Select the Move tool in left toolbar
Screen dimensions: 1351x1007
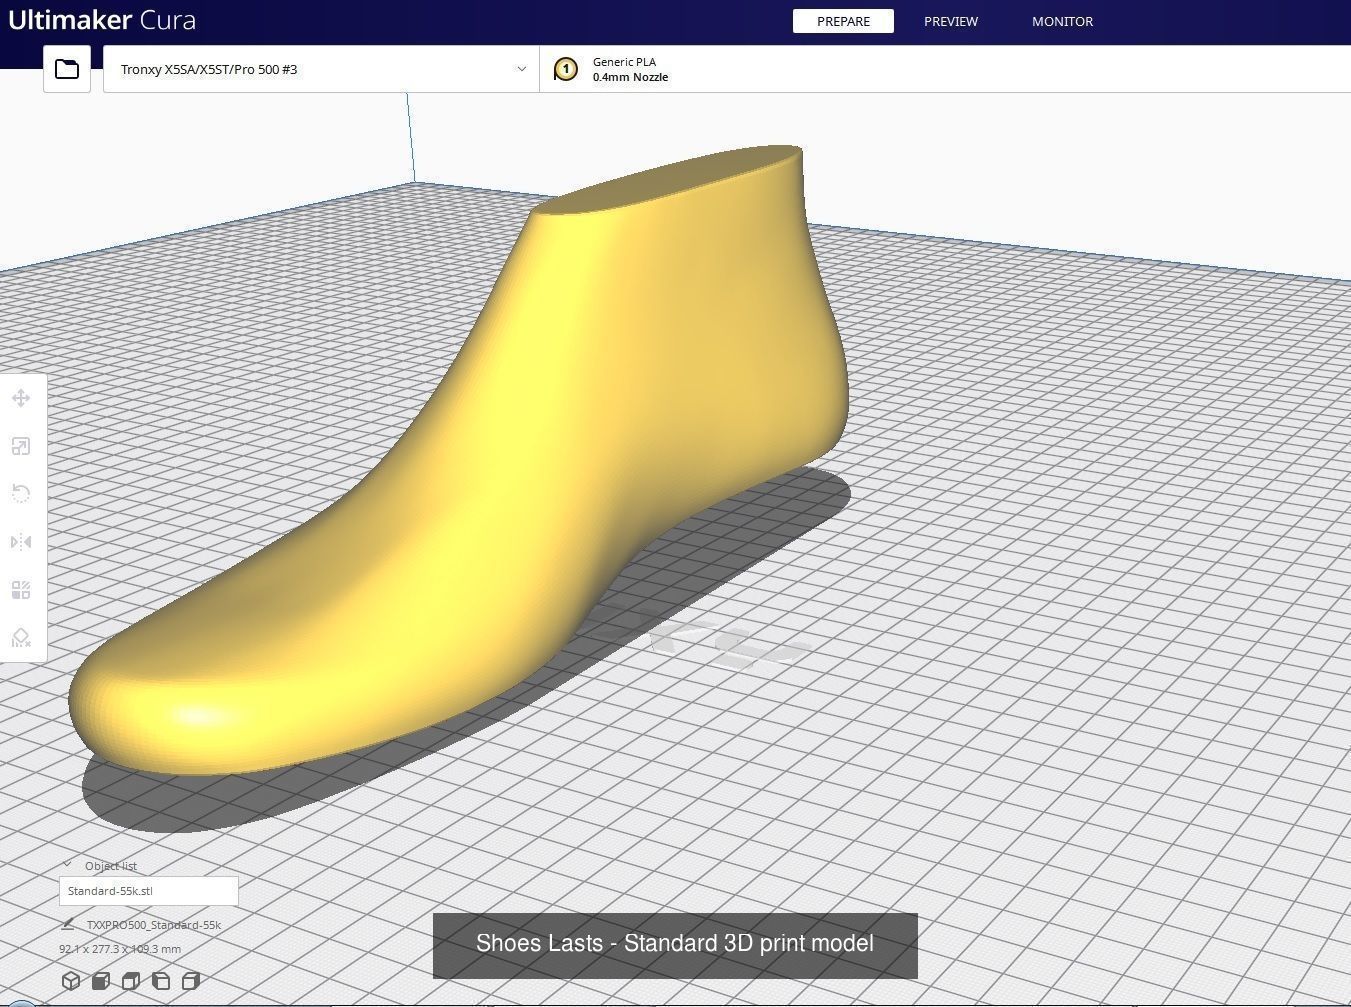click(x=21, y=398)
